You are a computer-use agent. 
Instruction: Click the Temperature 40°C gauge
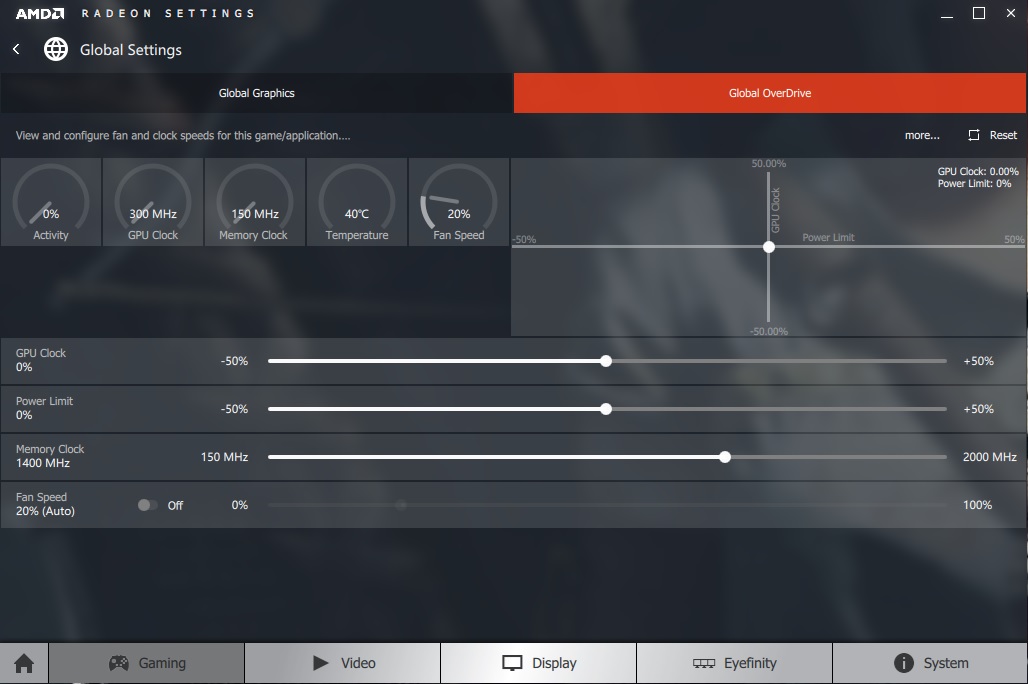(357, 202)
